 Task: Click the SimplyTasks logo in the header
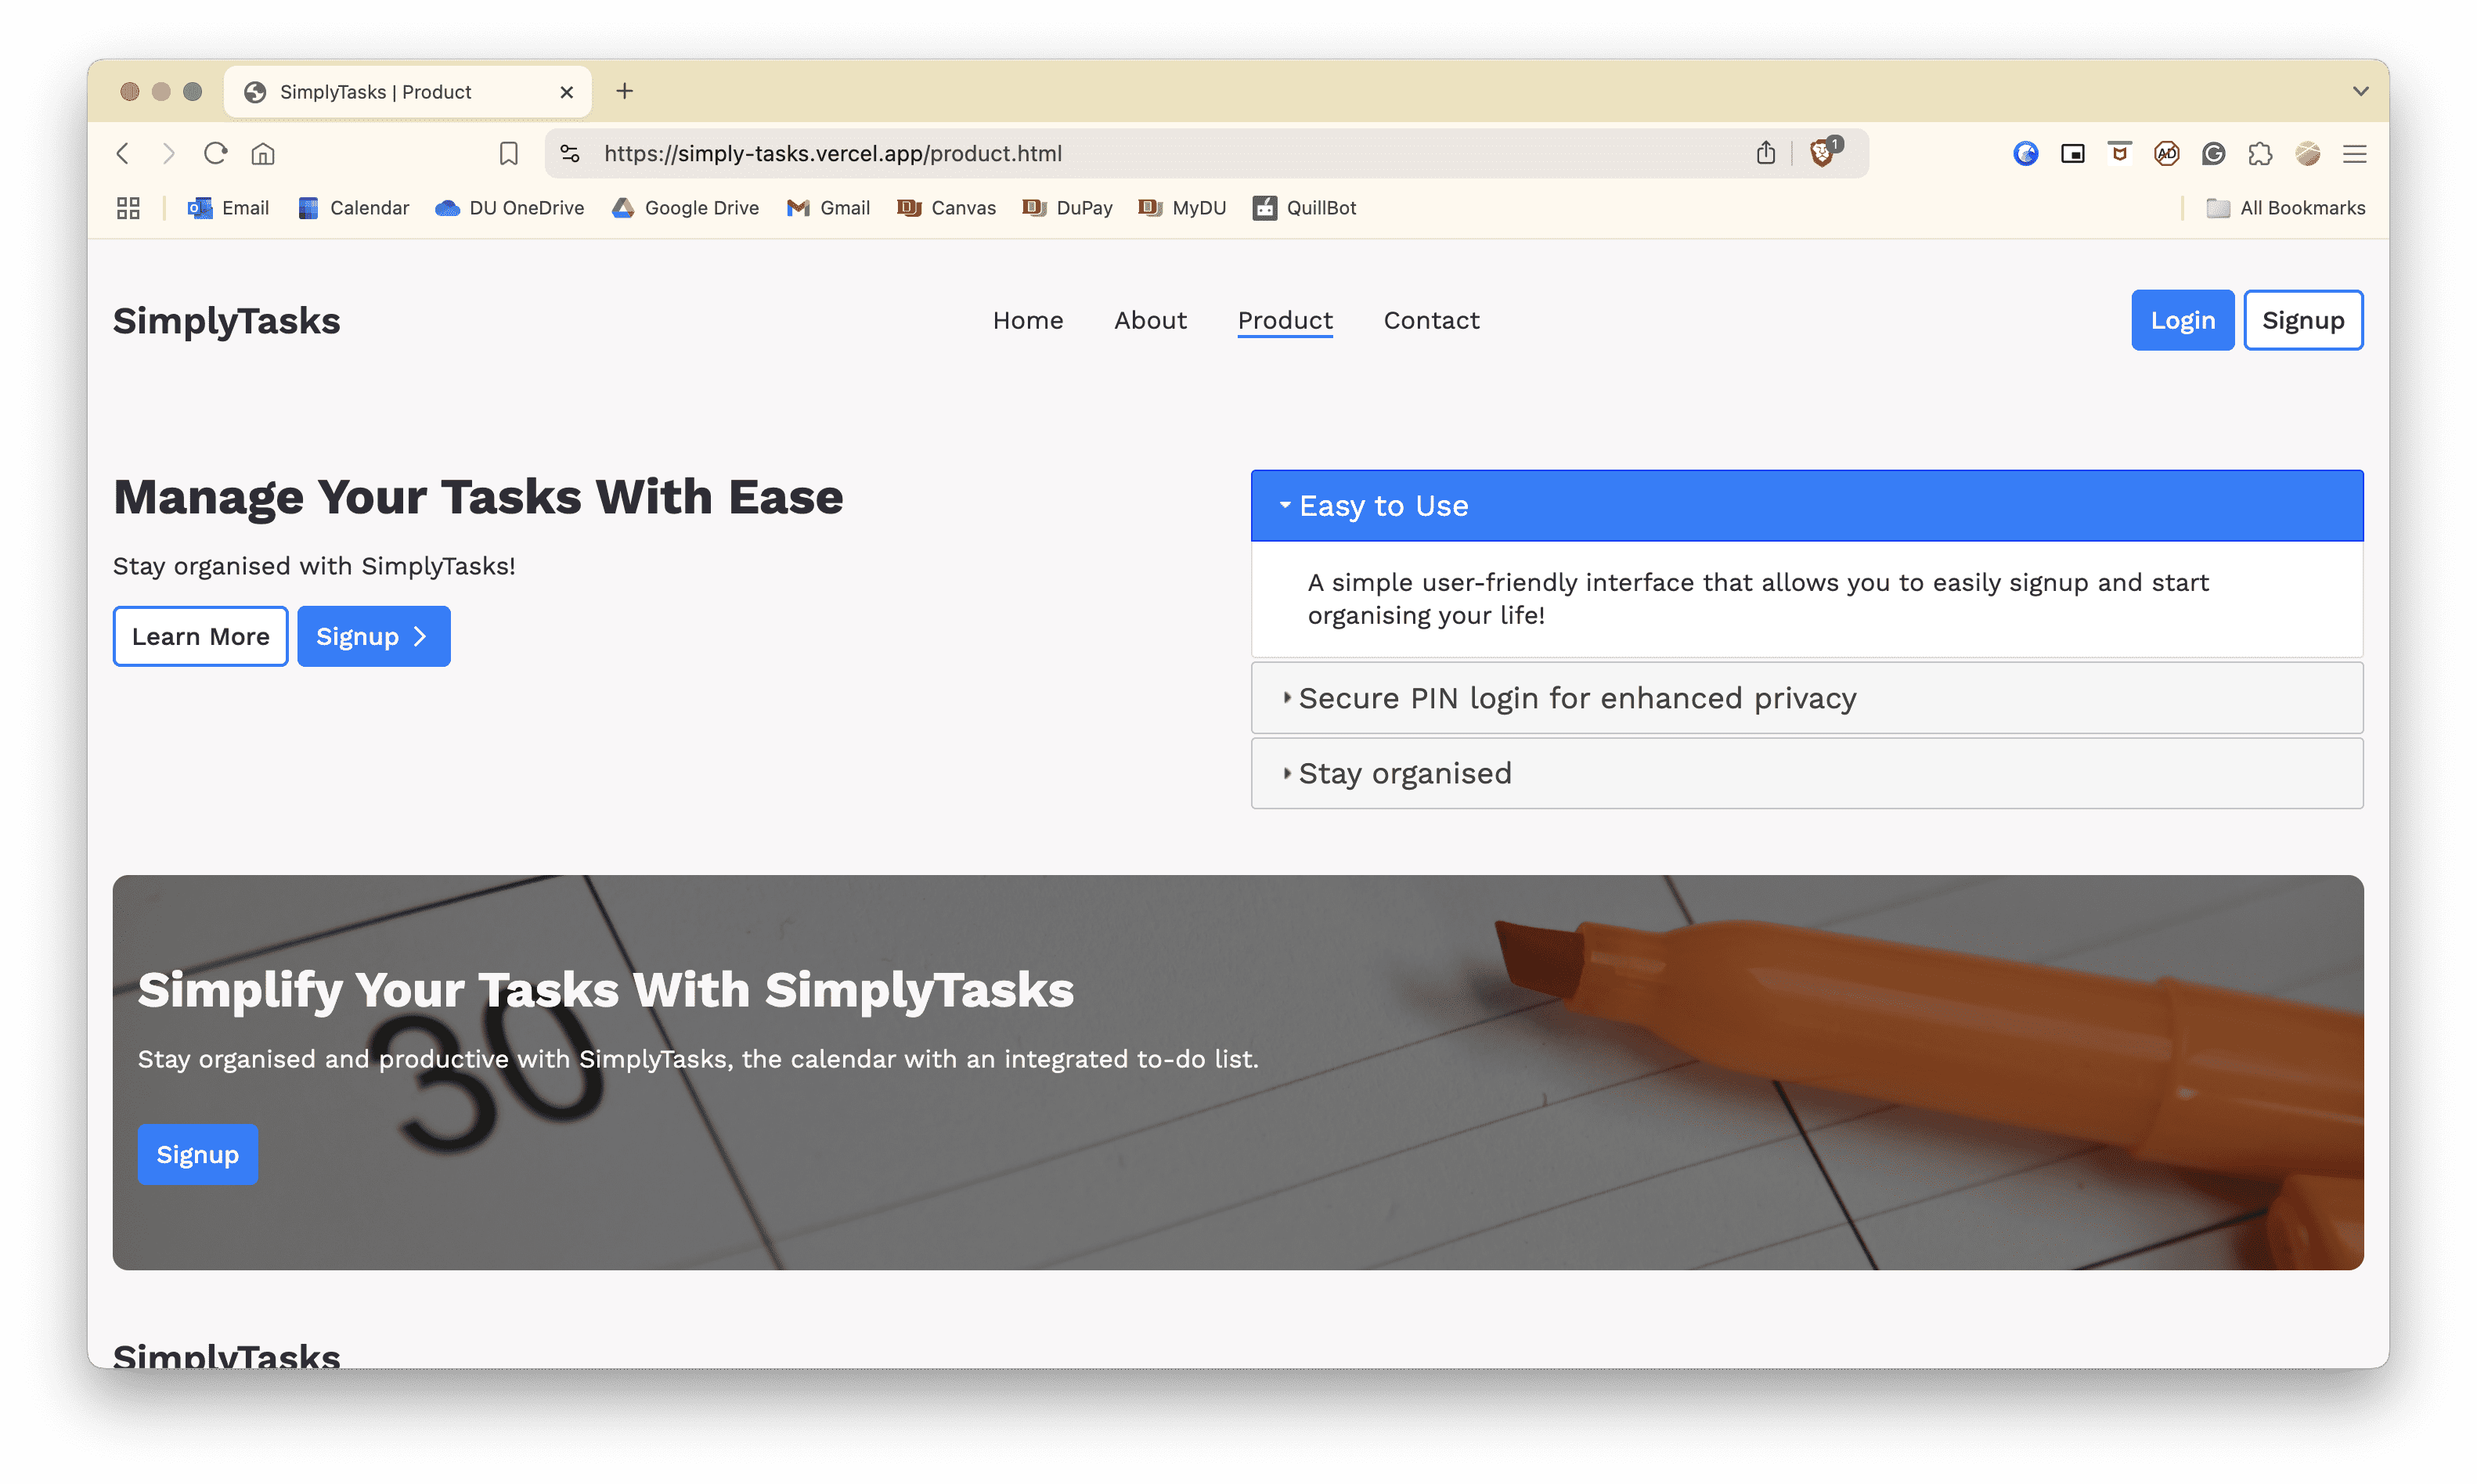pos(226,320)
